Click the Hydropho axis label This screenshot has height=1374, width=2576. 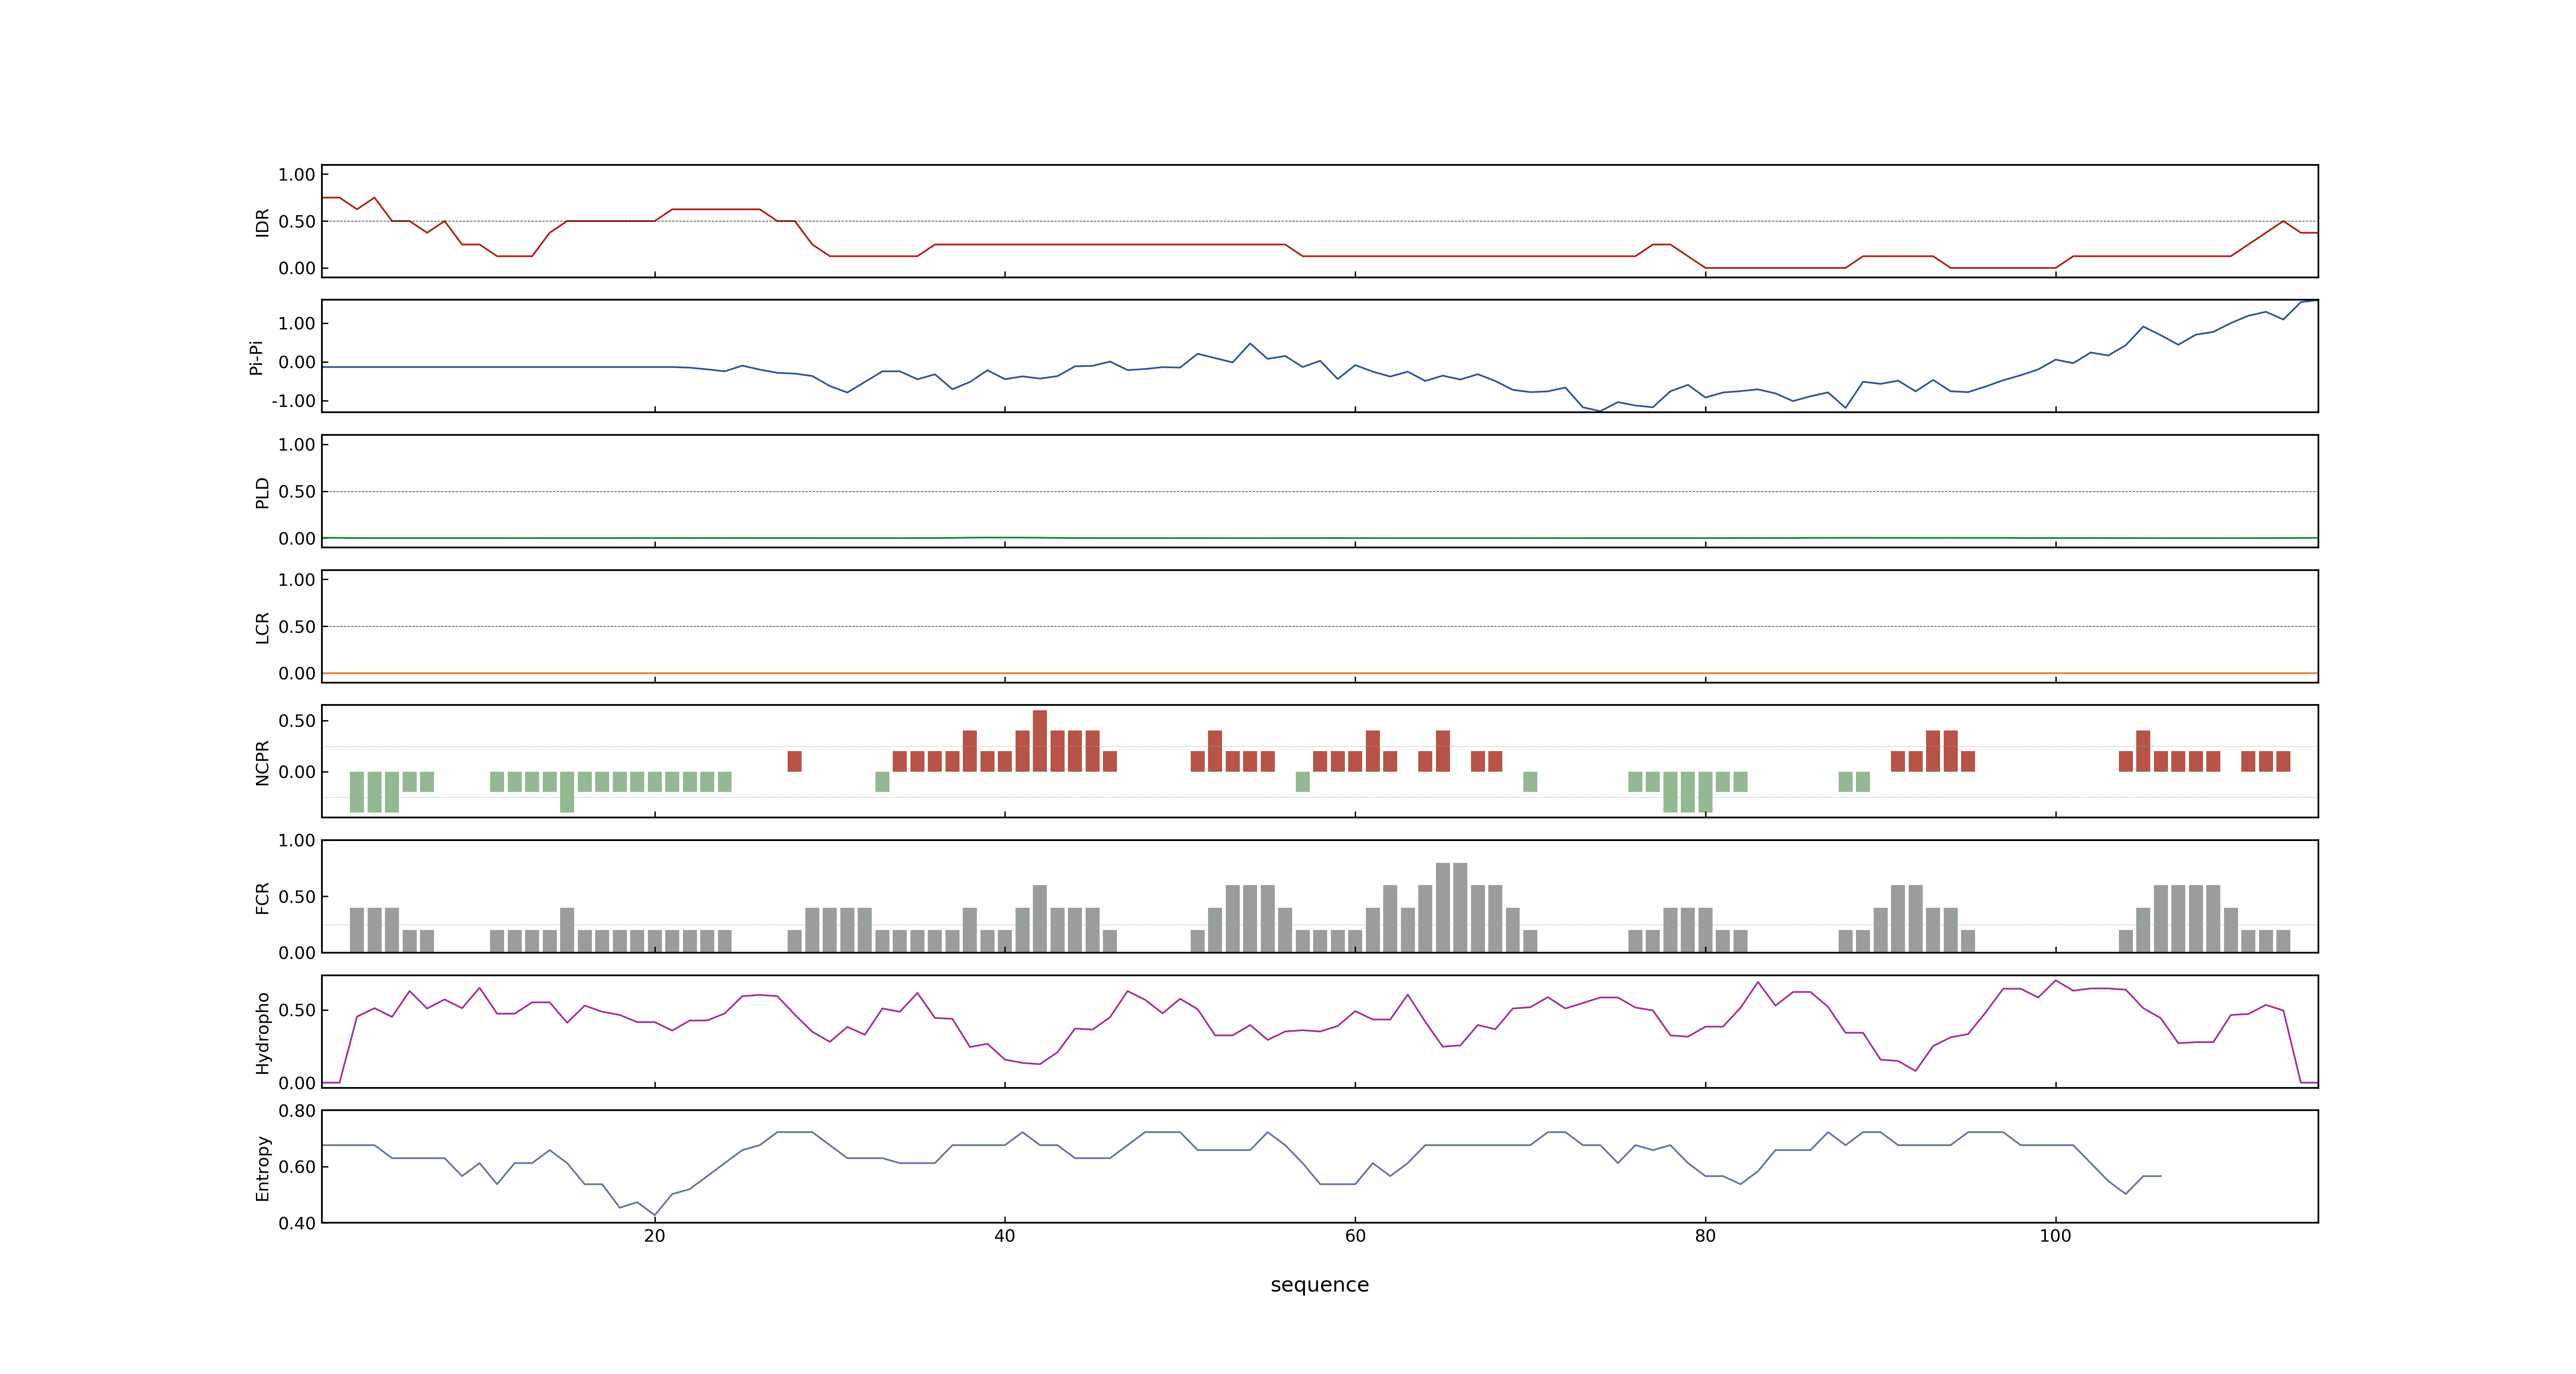[x=262, y=1033]
